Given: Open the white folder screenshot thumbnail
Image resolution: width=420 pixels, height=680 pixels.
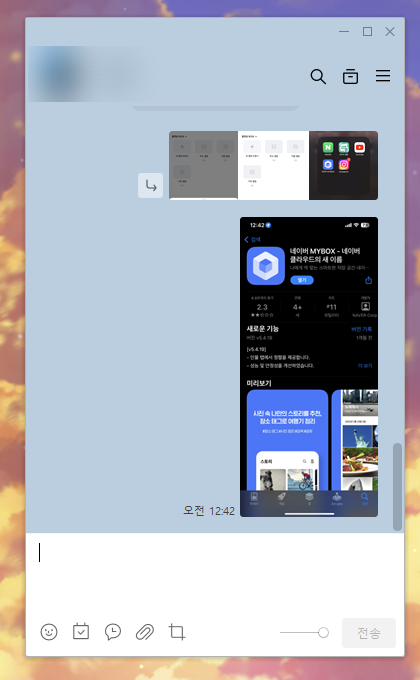Looking at the screenshot, I should pyautogui.click(x=273, y=165).
